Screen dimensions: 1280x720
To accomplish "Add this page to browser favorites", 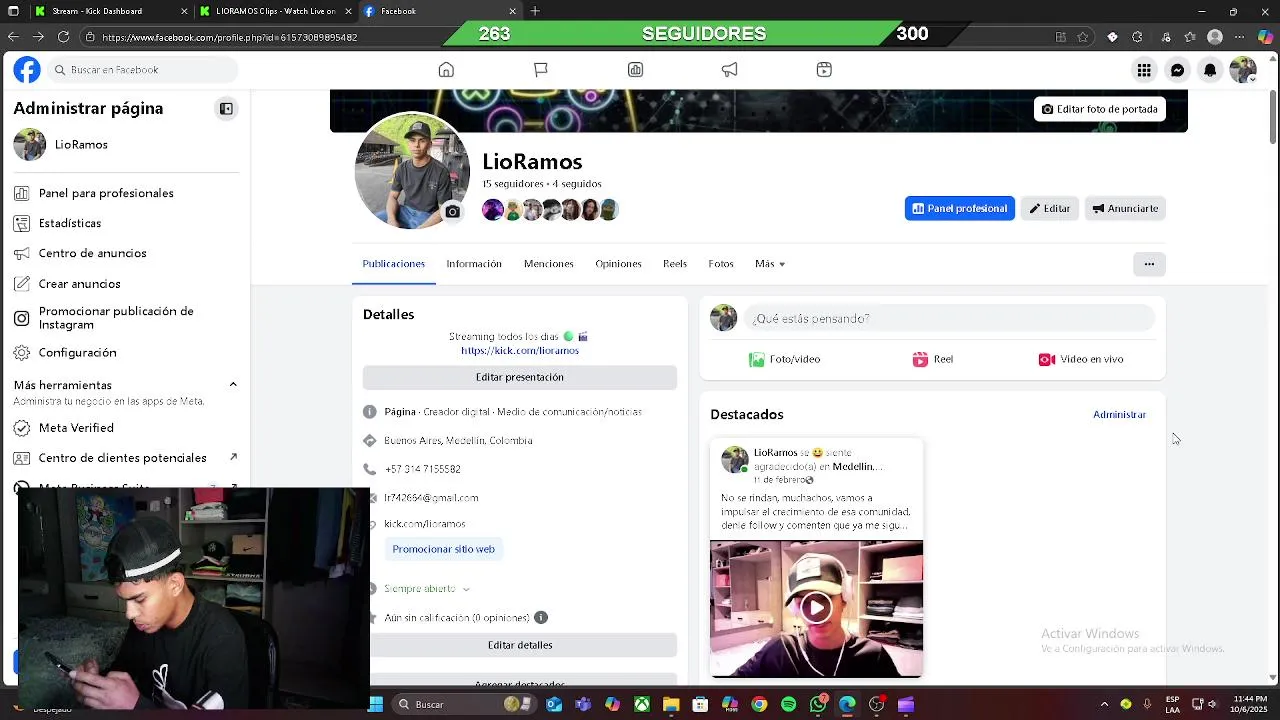I will [x=1083, y=37].
